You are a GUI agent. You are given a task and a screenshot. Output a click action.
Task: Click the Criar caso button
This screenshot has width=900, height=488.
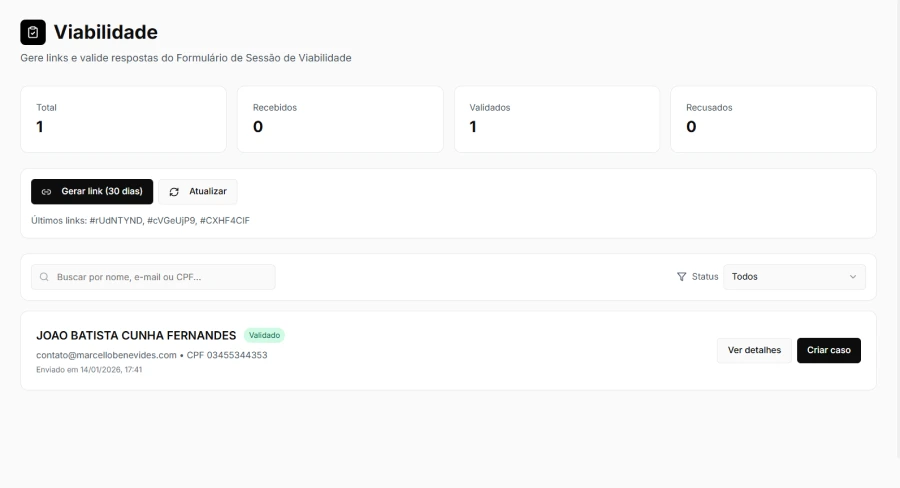click(x=828, y=350)
